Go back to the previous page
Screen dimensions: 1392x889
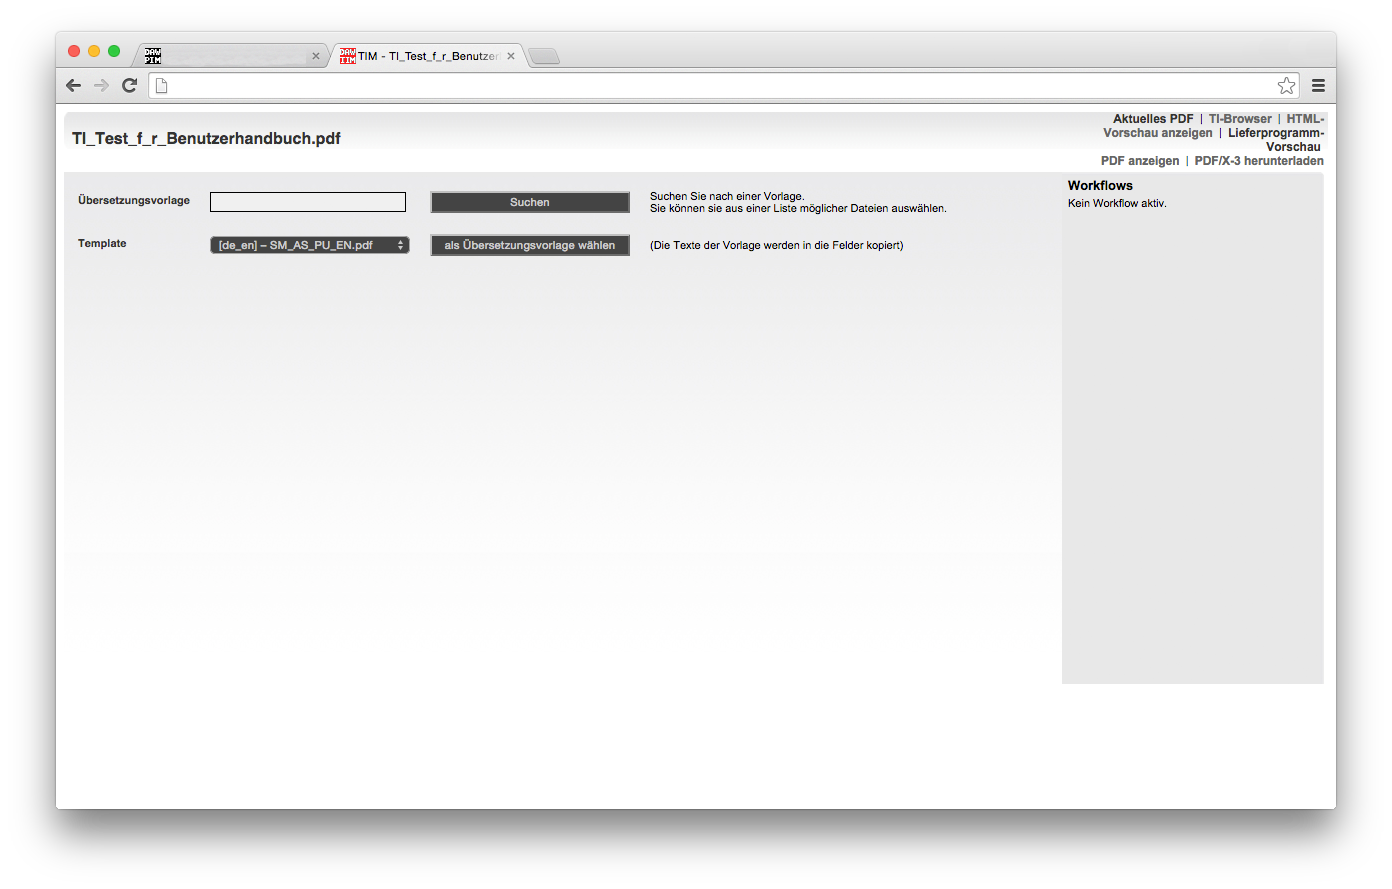click(73, 86)
